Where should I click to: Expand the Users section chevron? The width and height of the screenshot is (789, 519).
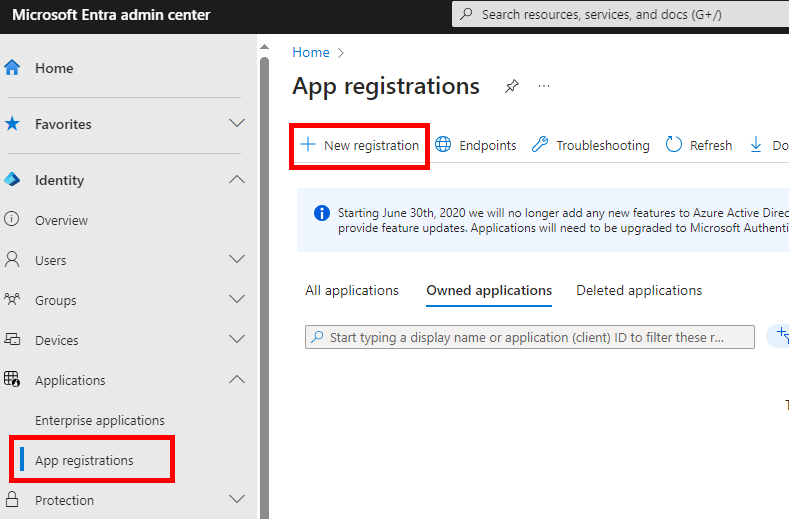tap(237, 260)
